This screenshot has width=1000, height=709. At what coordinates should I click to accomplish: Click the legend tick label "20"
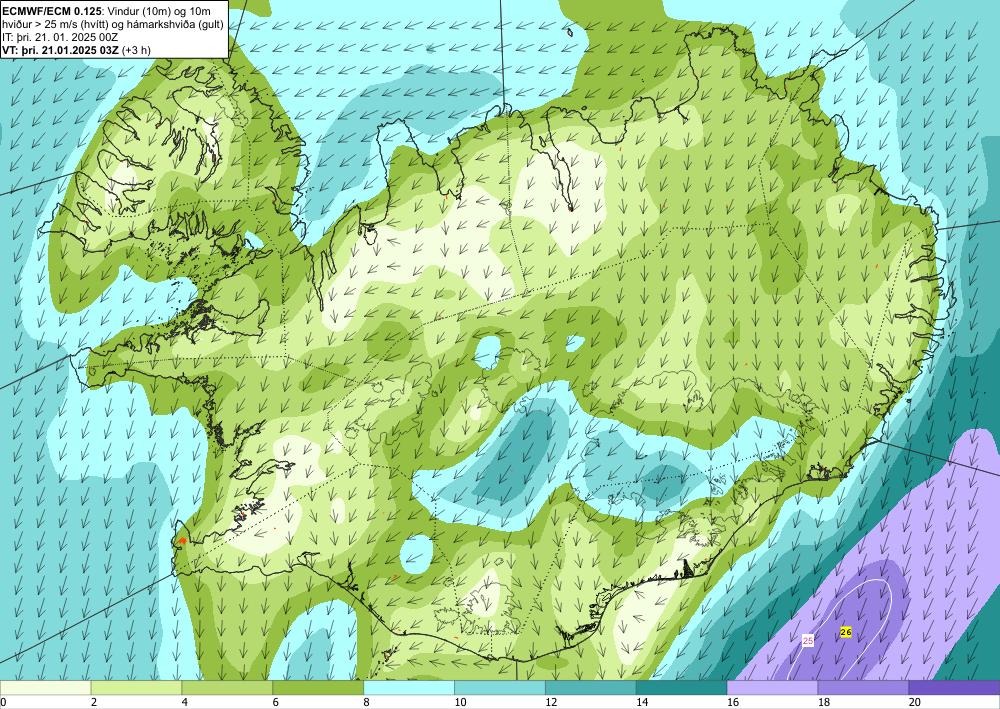pos(915,702)
